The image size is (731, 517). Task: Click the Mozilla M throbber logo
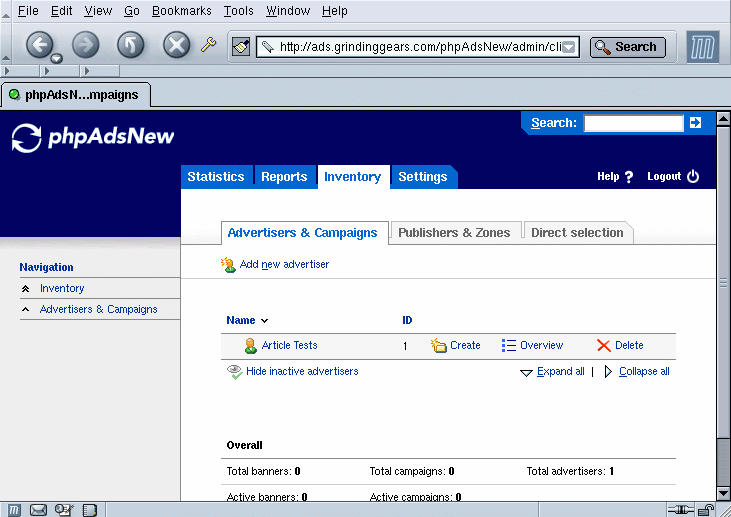tap(703, 47)
